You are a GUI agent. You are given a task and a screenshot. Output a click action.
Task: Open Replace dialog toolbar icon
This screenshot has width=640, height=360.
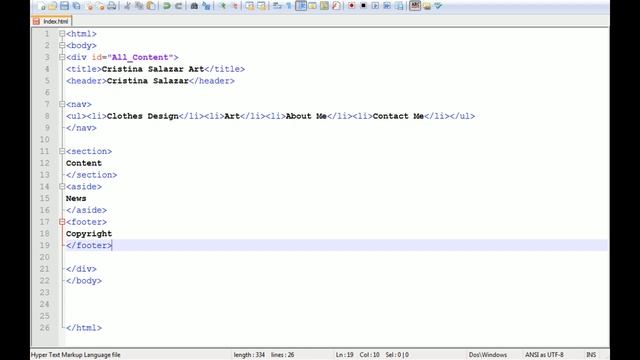coord(206,6)
